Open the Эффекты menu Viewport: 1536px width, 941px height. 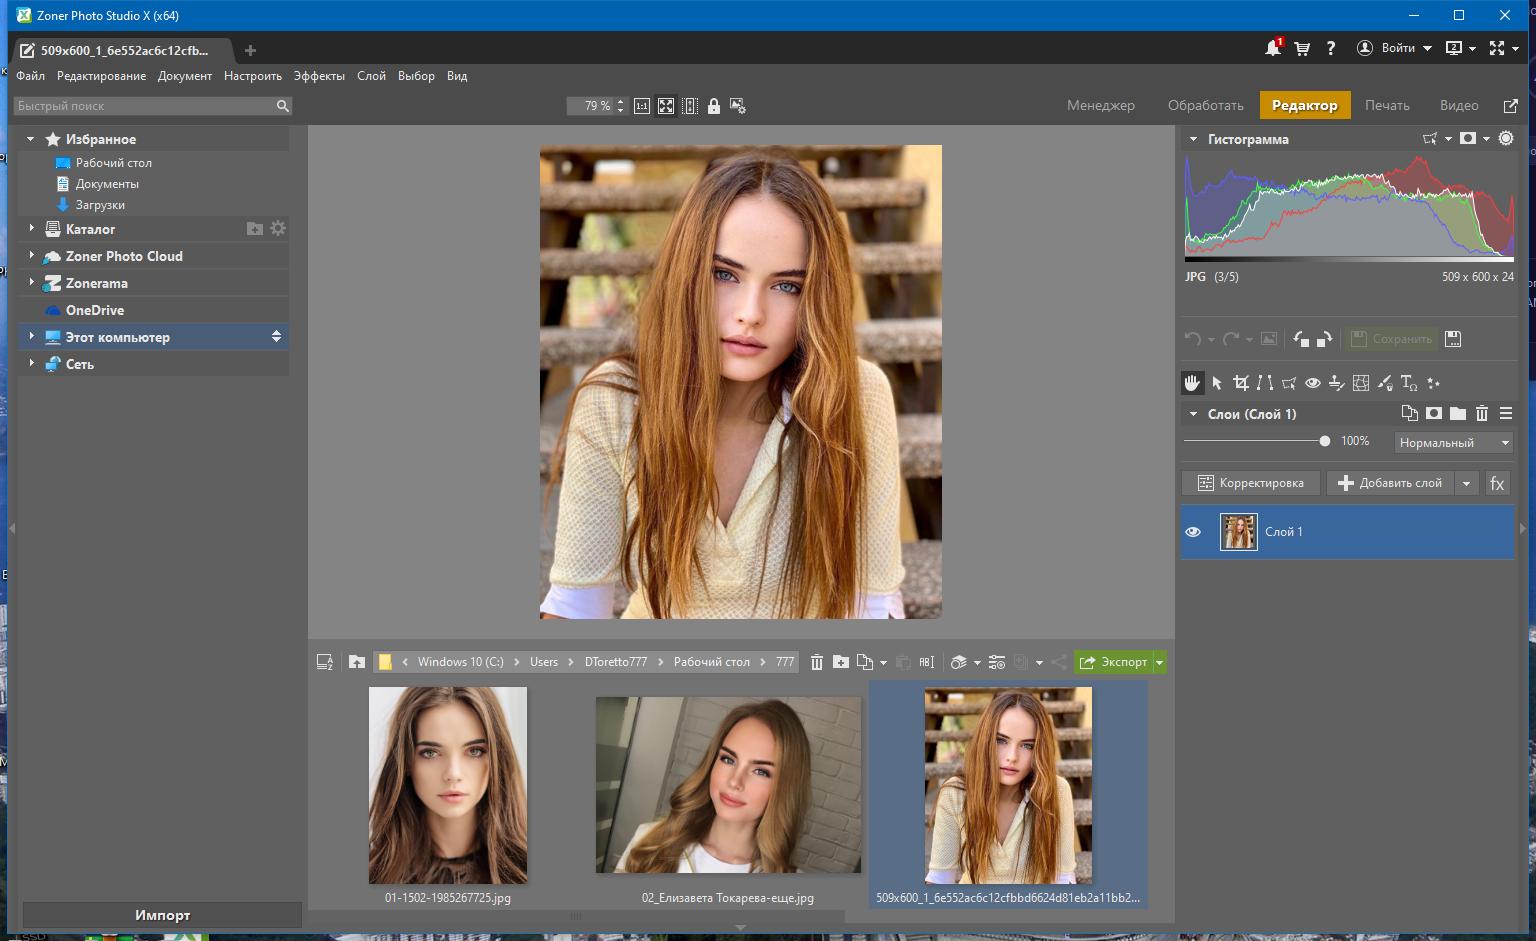[319, 76]
